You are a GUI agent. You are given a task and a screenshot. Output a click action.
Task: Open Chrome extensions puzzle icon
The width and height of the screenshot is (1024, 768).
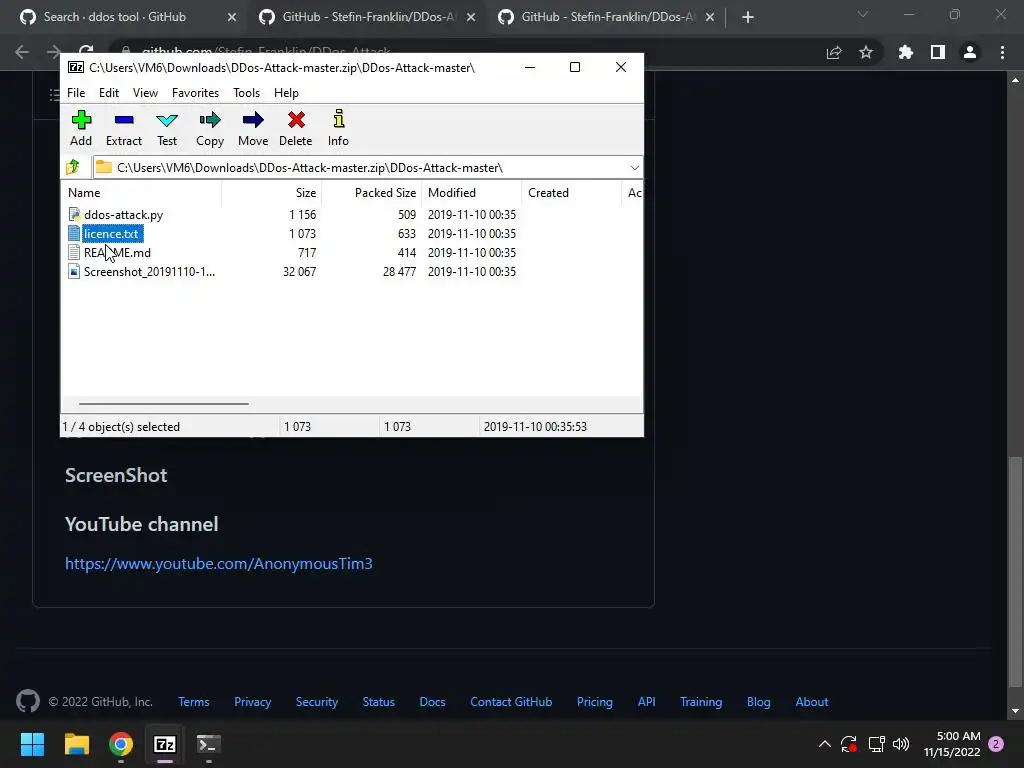(905, 52)
